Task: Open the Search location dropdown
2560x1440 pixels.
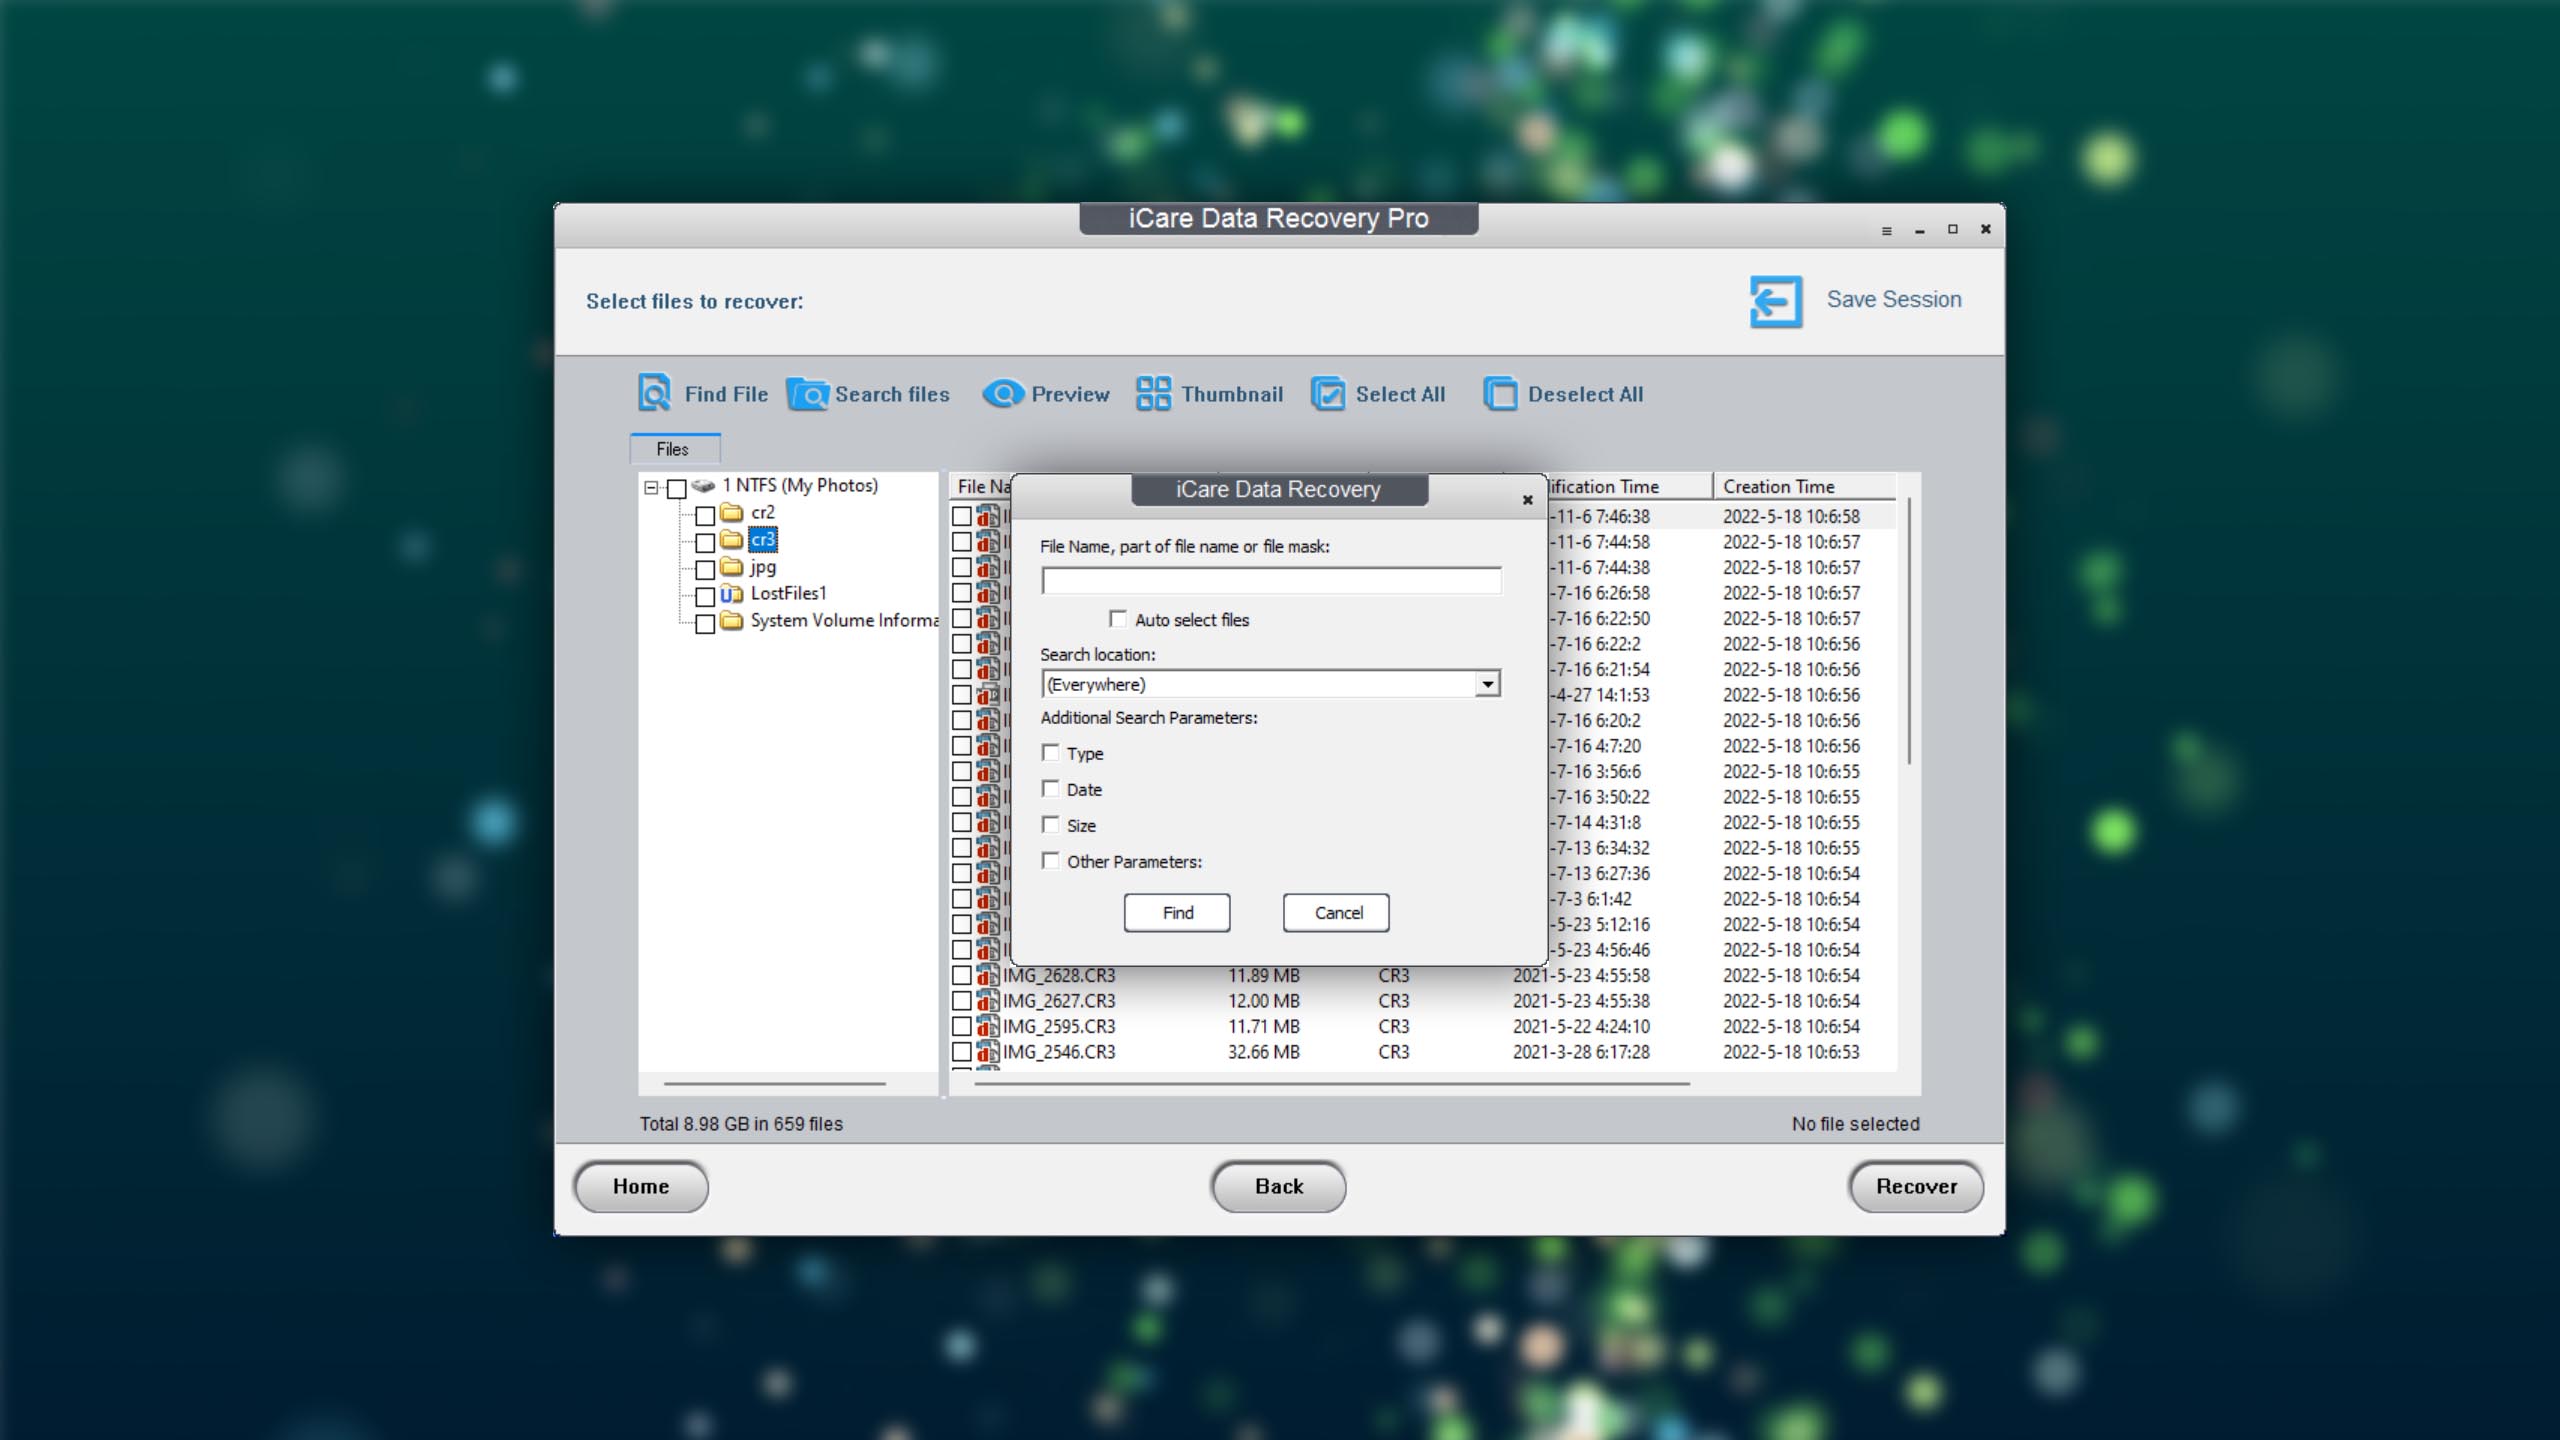Action: pos(1488,684)
